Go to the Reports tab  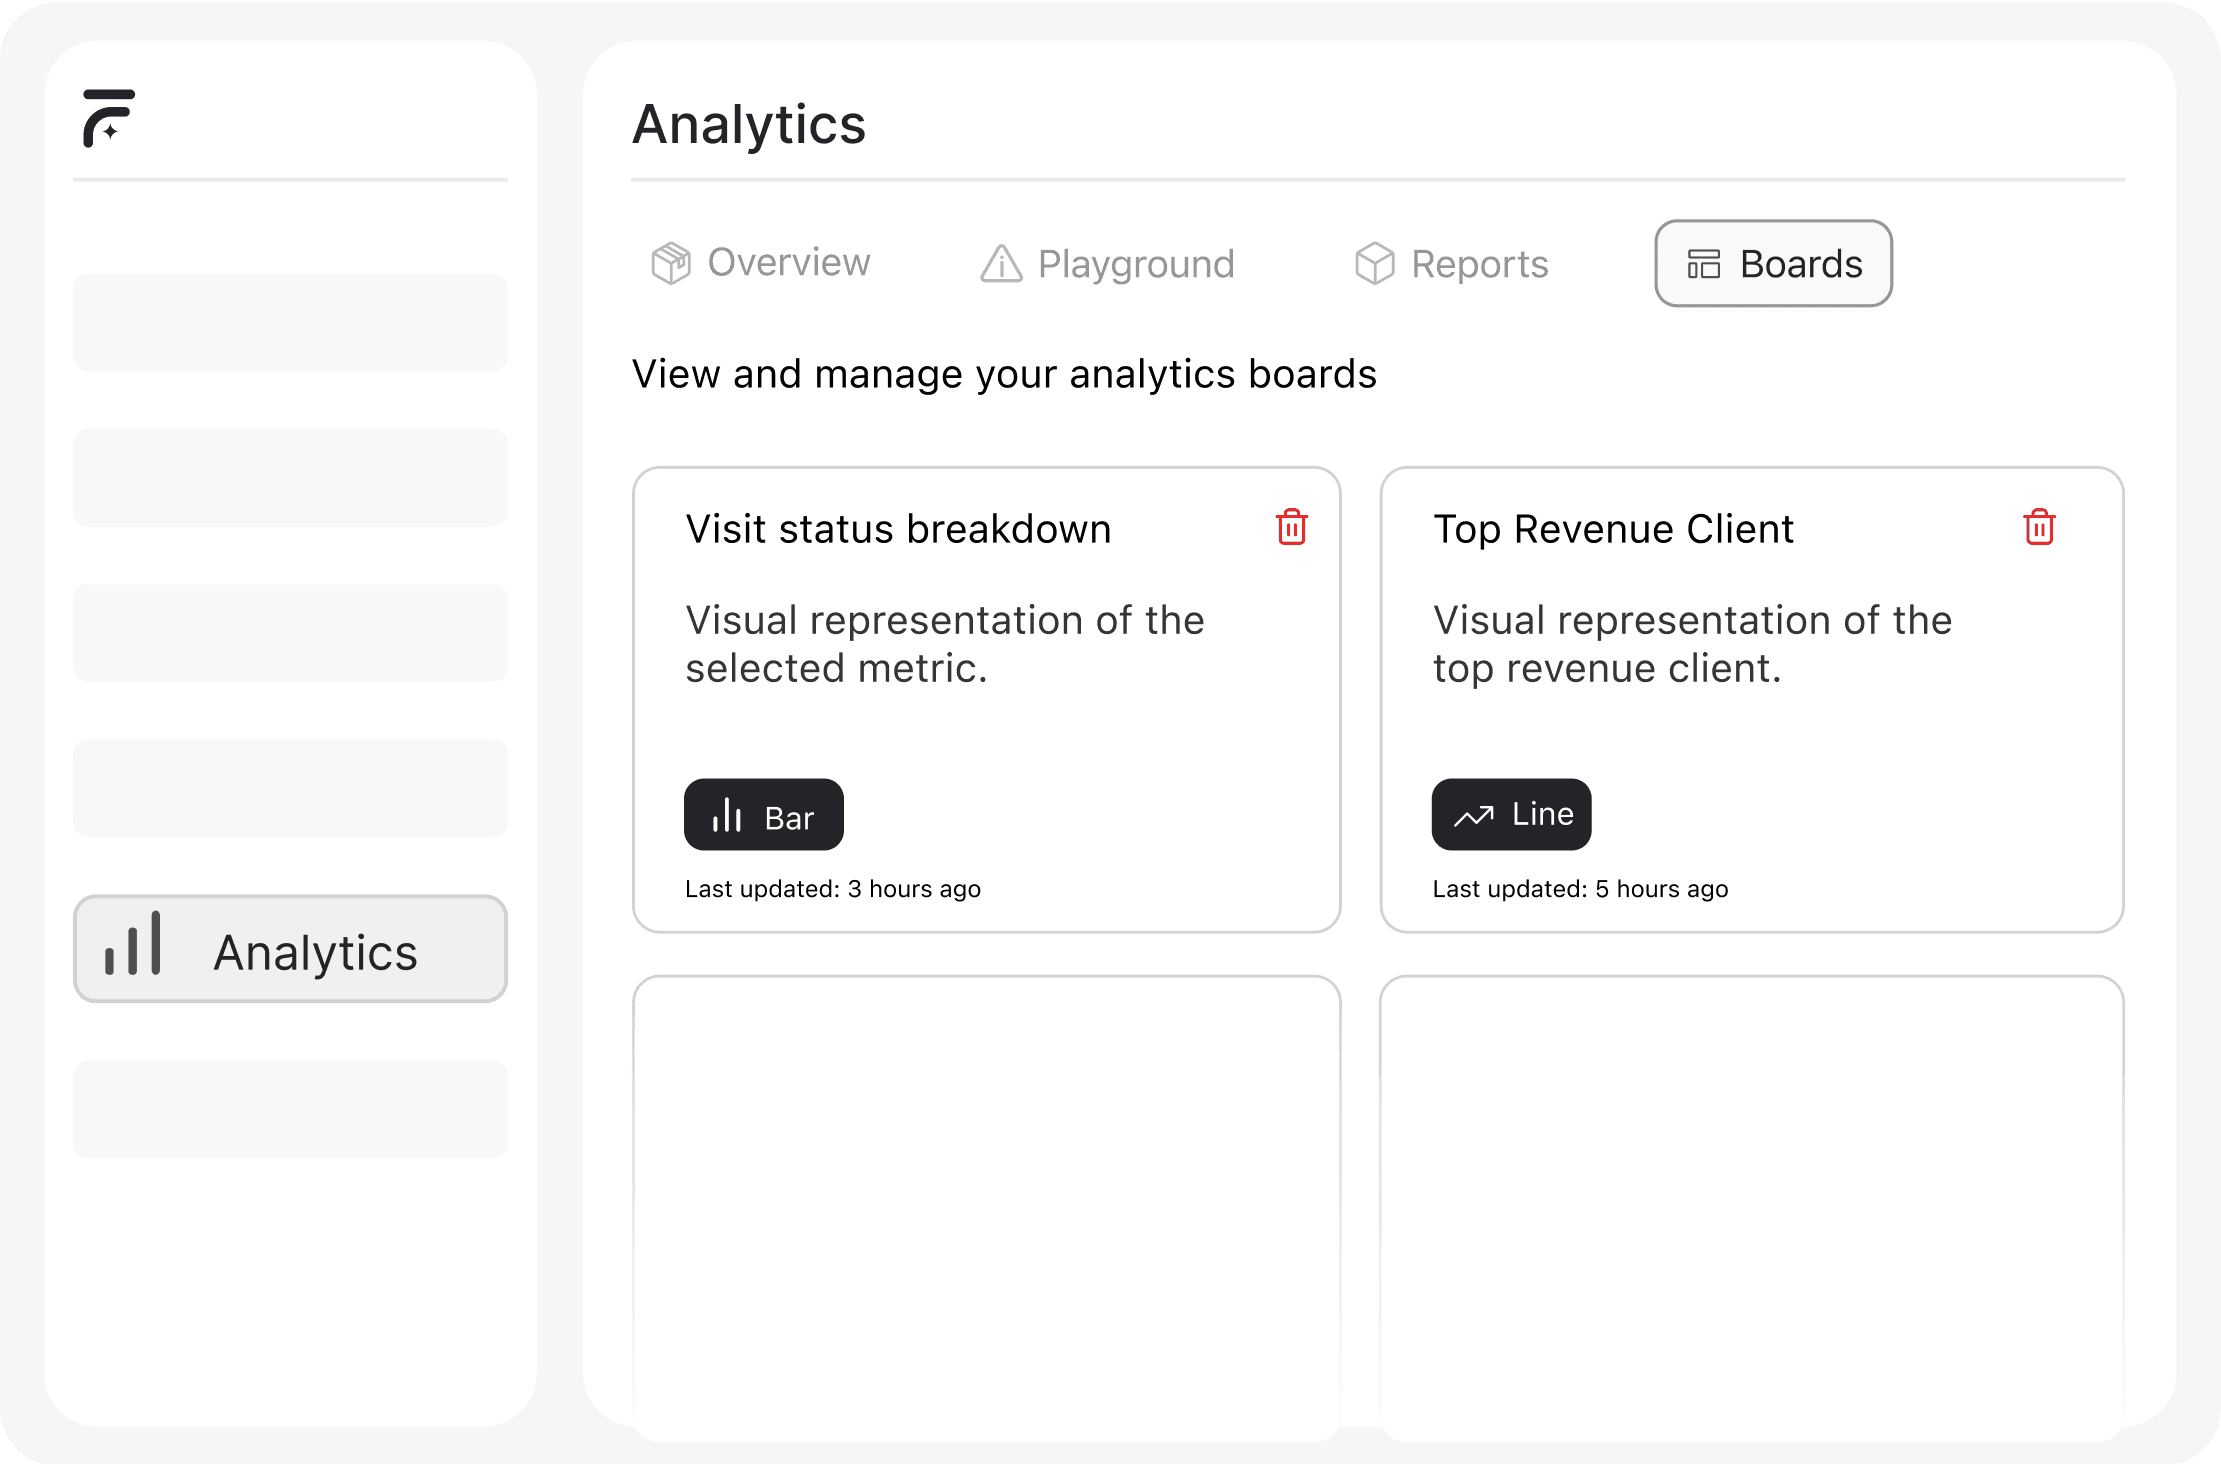pos(1452,264)
